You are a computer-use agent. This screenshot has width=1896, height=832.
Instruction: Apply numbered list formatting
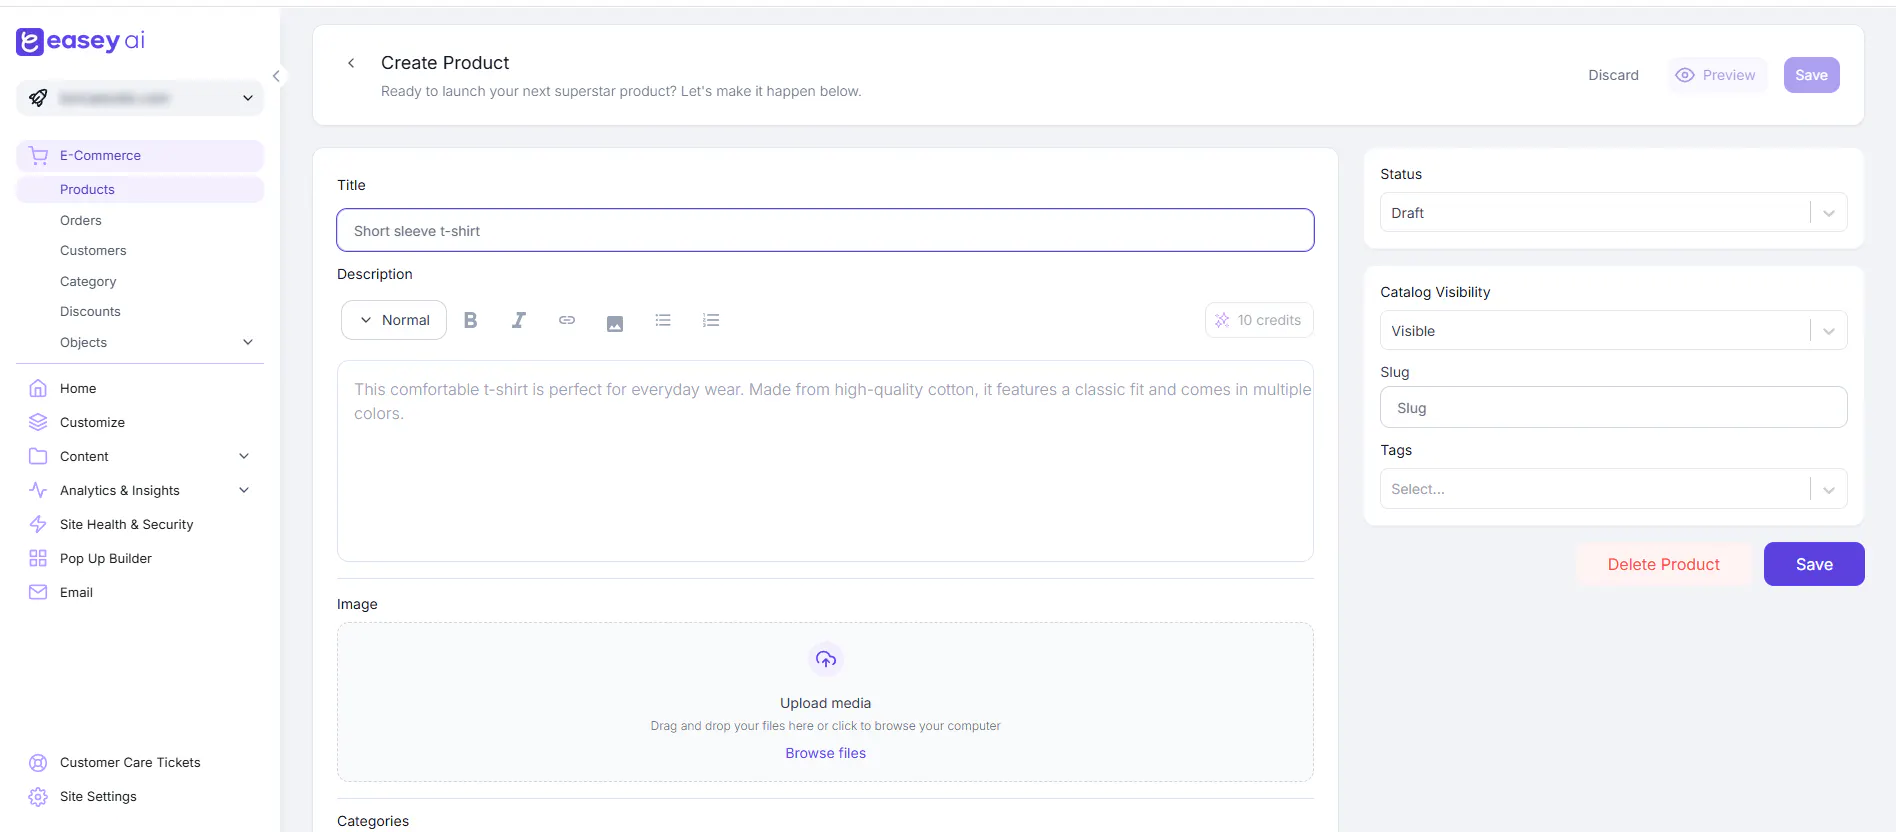coord(711,320)
